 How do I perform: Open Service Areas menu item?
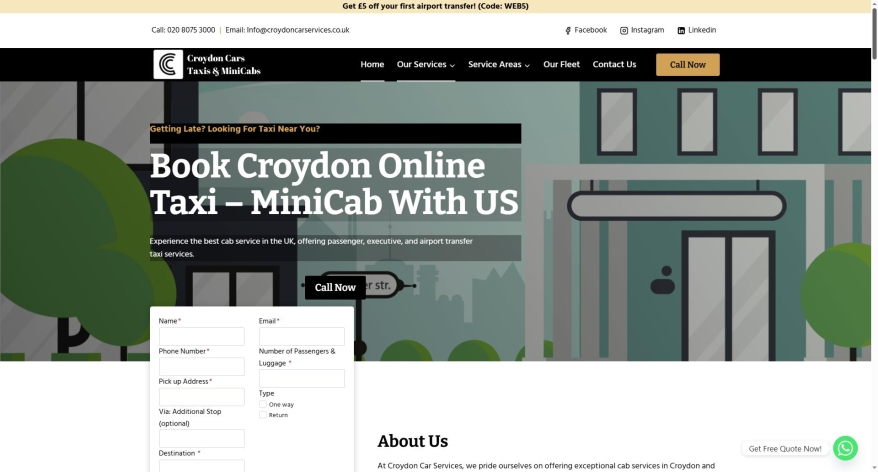coord(494,64)
